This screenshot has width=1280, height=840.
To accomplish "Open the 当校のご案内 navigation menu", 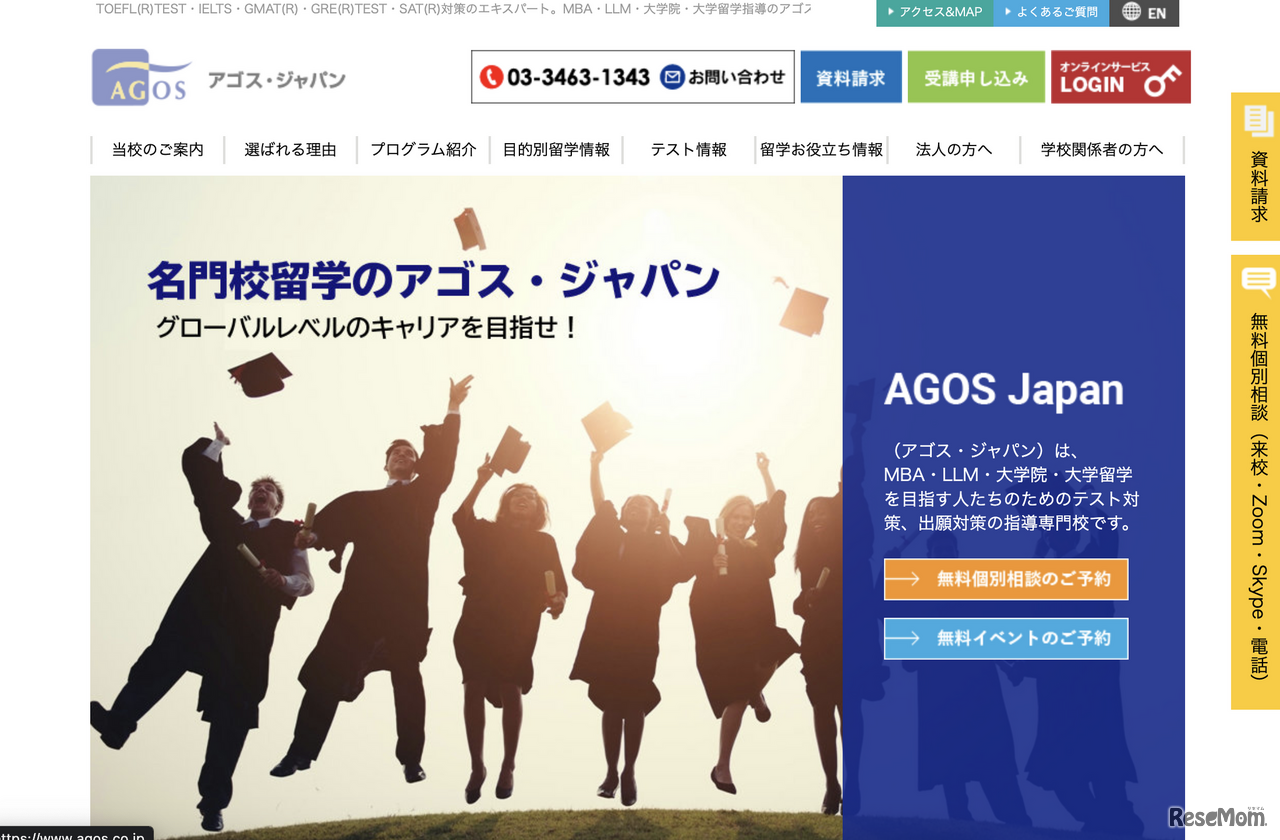I will click(157, 149).
